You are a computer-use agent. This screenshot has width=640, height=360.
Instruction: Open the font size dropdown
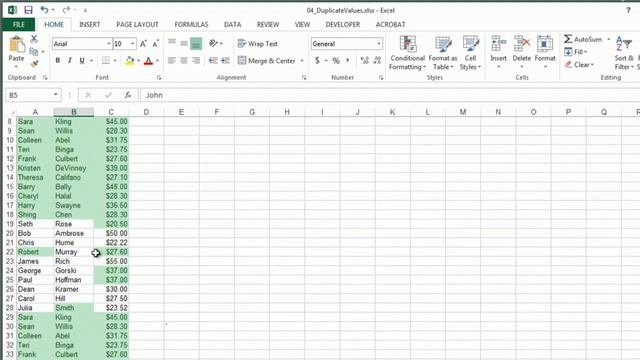pyautogui.click(x=133, y=43)
